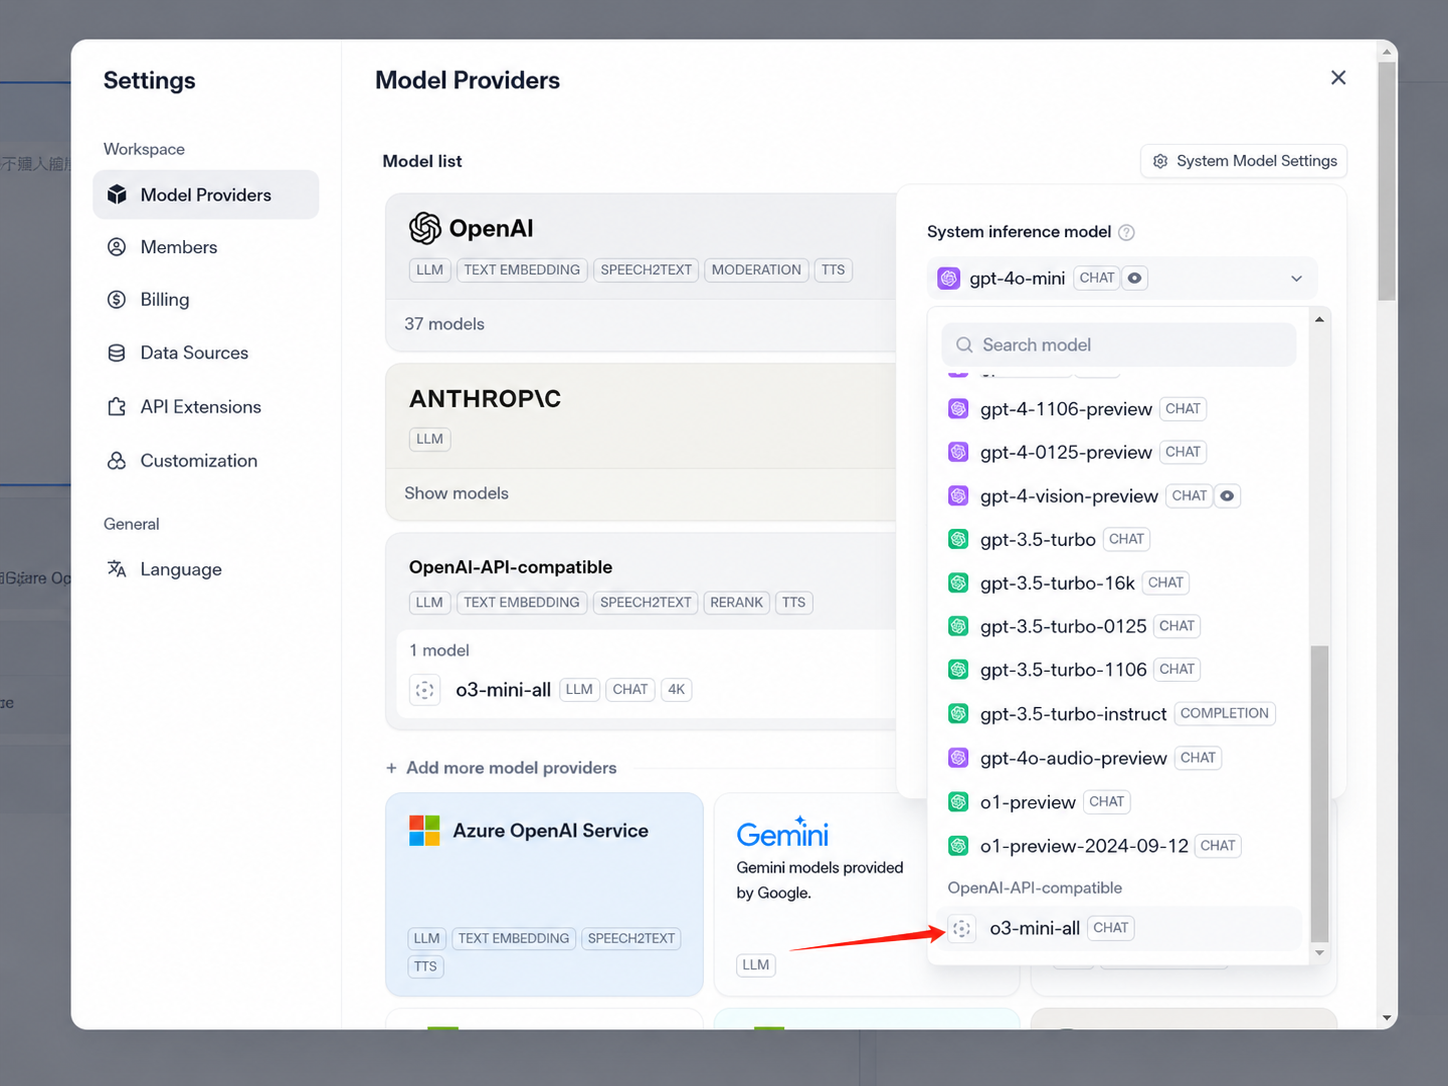Click the dropdown scrollbar down arrow

click(1319, 953)
